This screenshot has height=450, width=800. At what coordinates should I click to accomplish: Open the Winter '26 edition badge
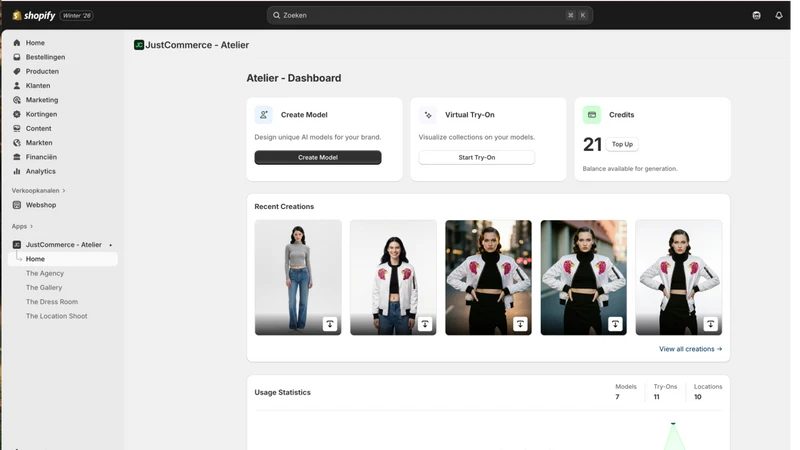[x=77, y=15]
